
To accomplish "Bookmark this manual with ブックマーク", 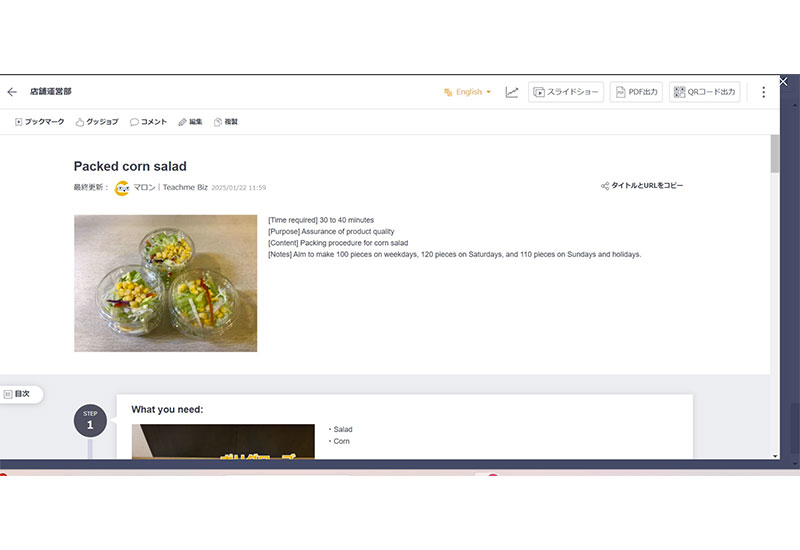I will (x=40, y=122).
